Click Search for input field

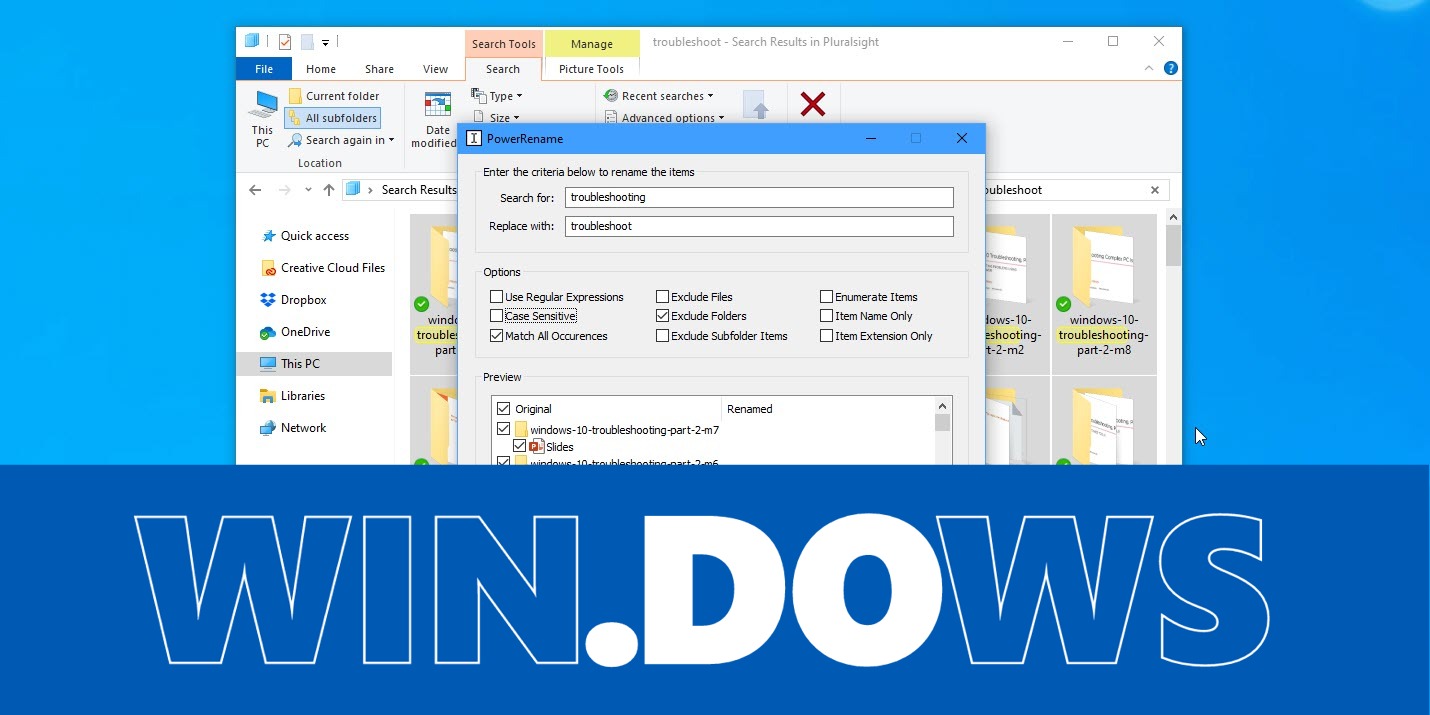[x=759, y=197]
